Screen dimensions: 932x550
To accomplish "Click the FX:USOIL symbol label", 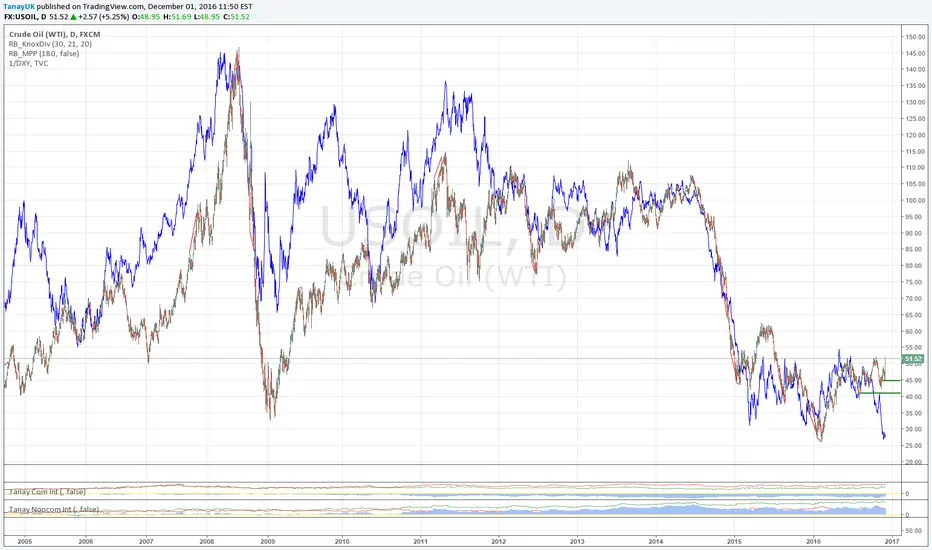I will [23, 17].
